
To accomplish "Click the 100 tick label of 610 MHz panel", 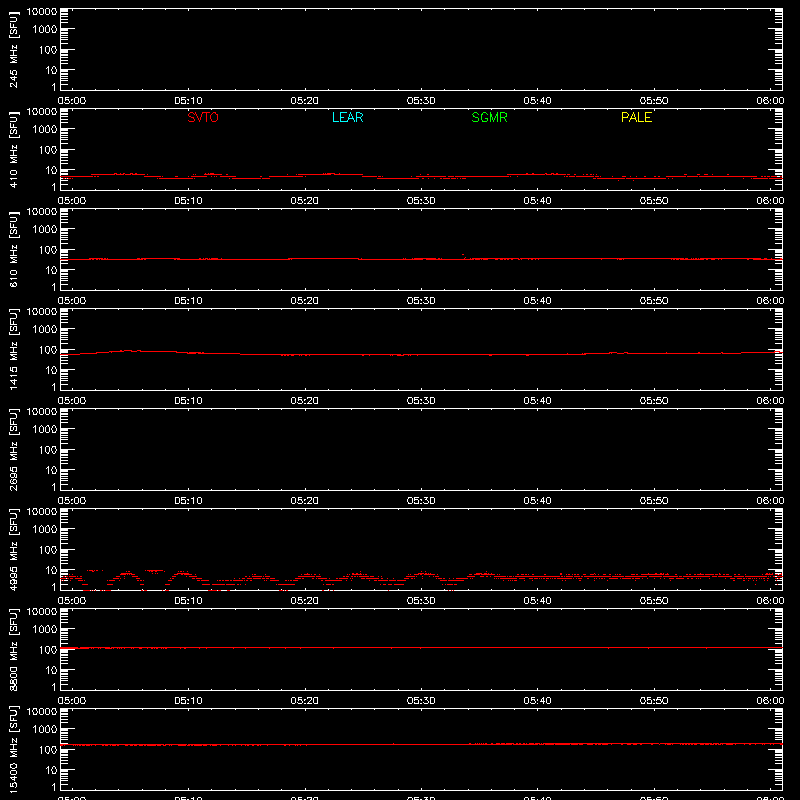I will [x=48, y=250].
